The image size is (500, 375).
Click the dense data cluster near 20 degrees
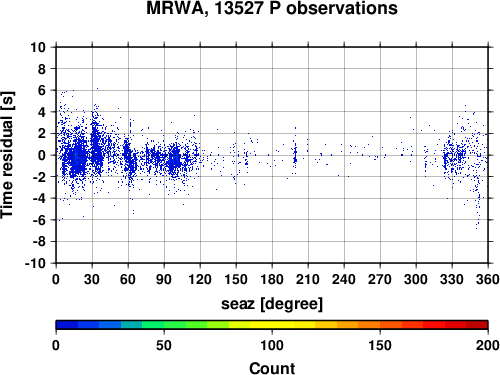[x=78, y=158]
